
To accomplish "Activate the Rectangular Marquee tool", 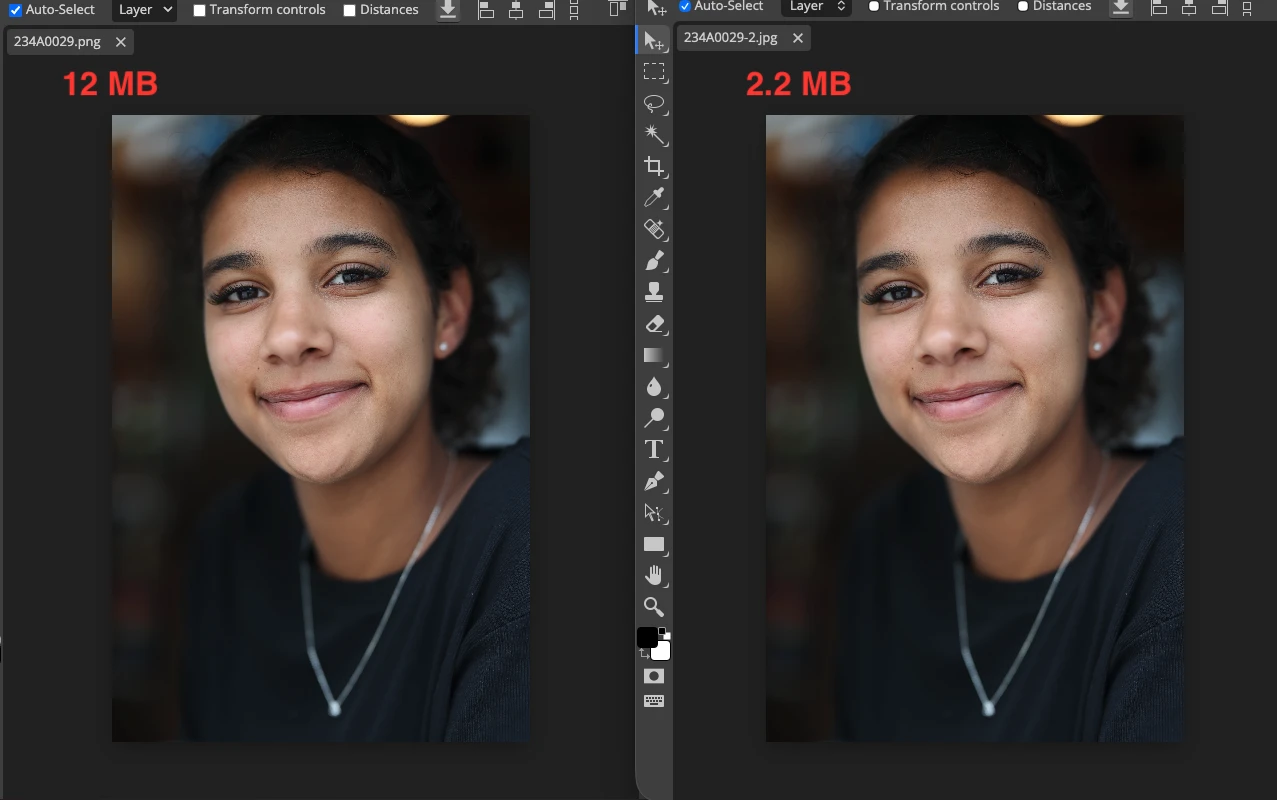I will (x=654, y=71).
